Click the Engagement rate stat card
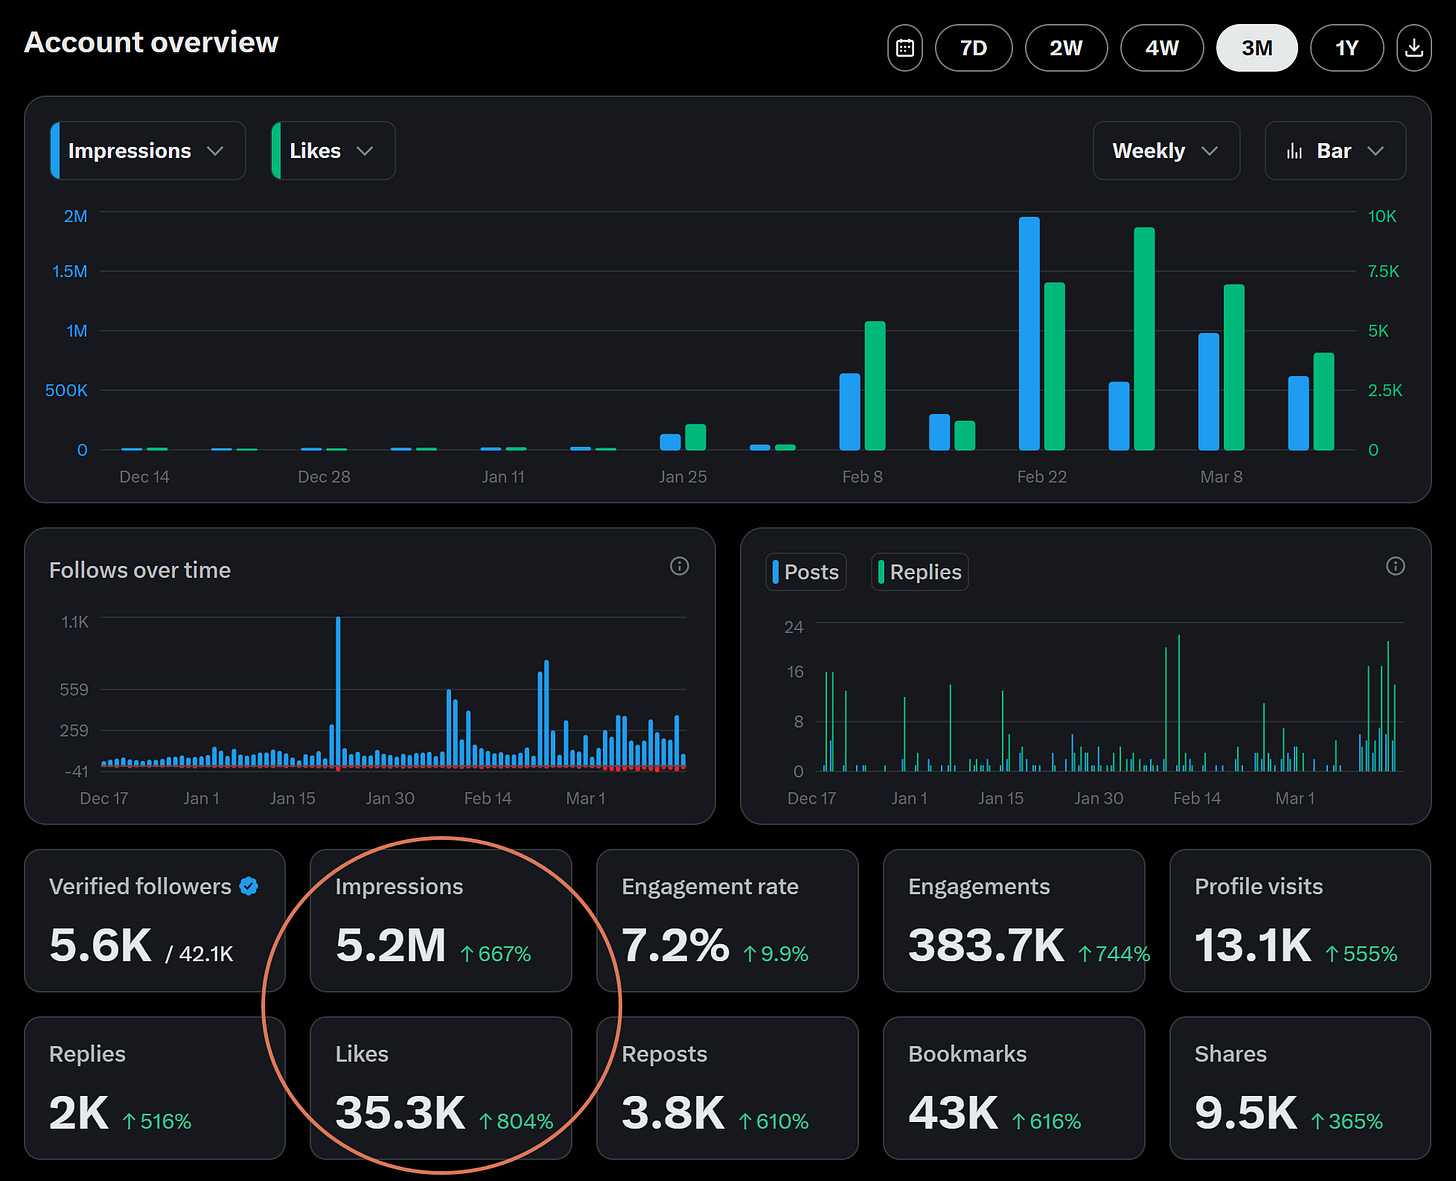1456x1181 pixels. coord(727,920)
